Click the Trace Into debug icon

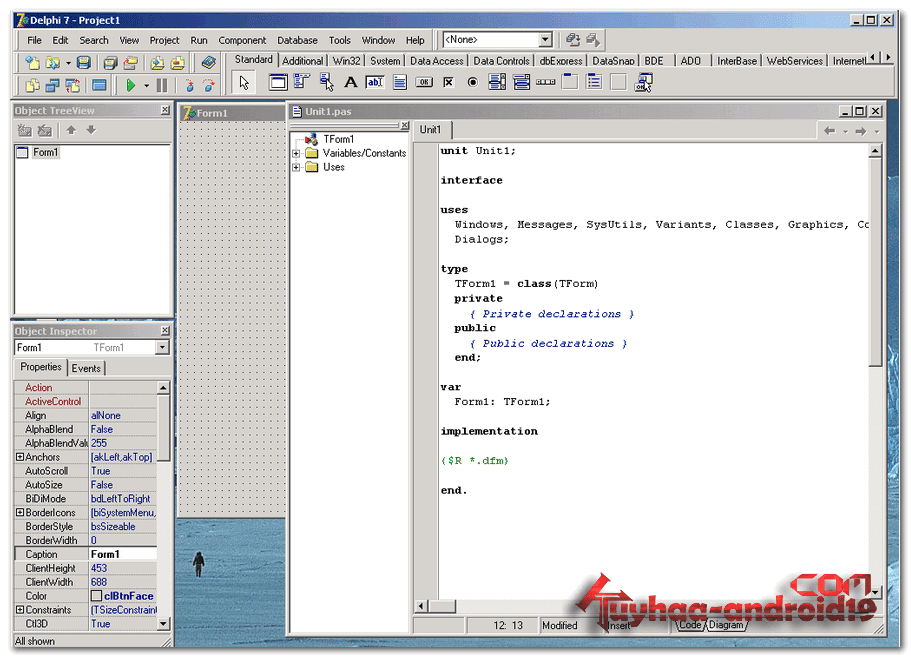point(189,85)
